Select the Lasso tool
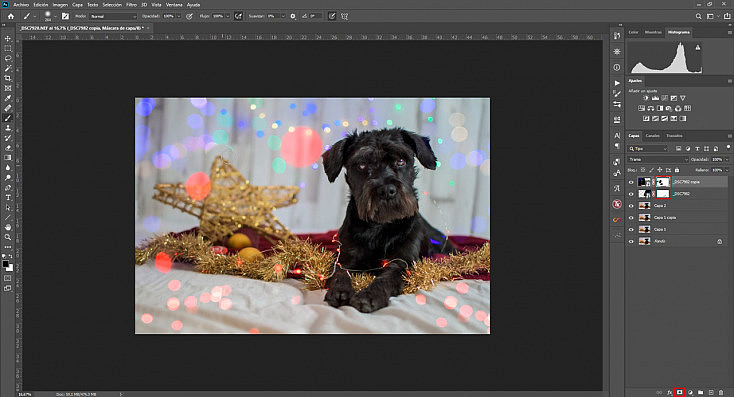 click(7, 58)
